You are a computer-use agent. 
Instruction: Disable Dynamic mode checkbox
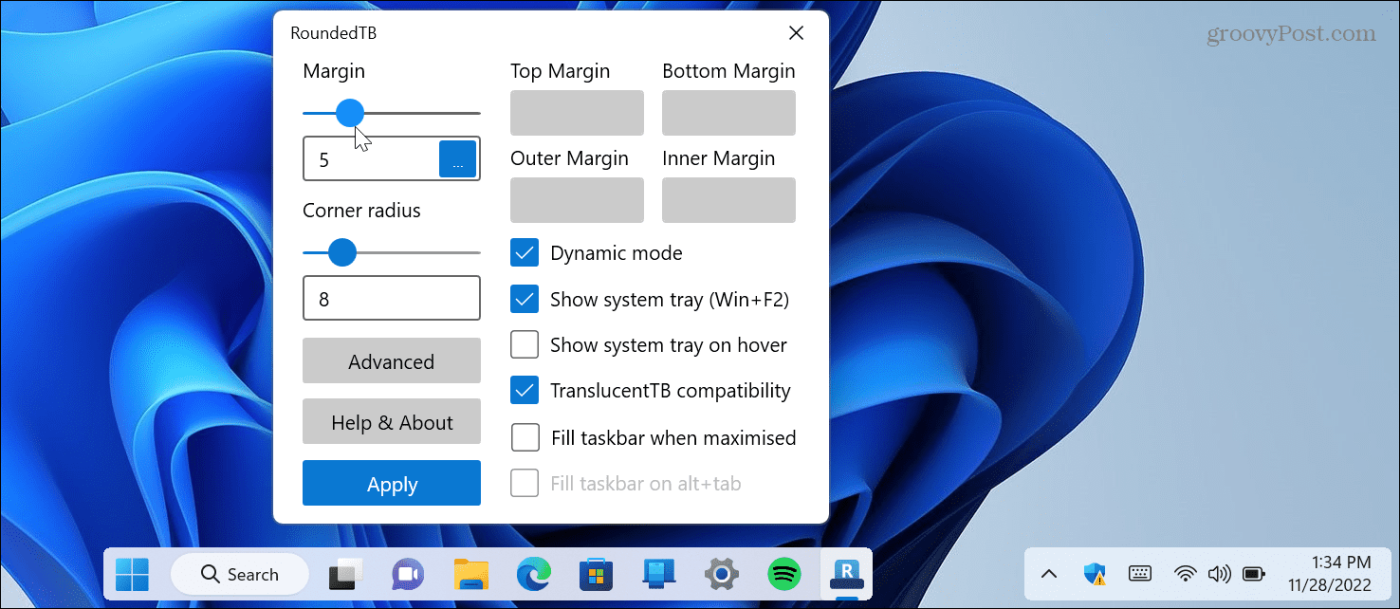click(525, 253)
